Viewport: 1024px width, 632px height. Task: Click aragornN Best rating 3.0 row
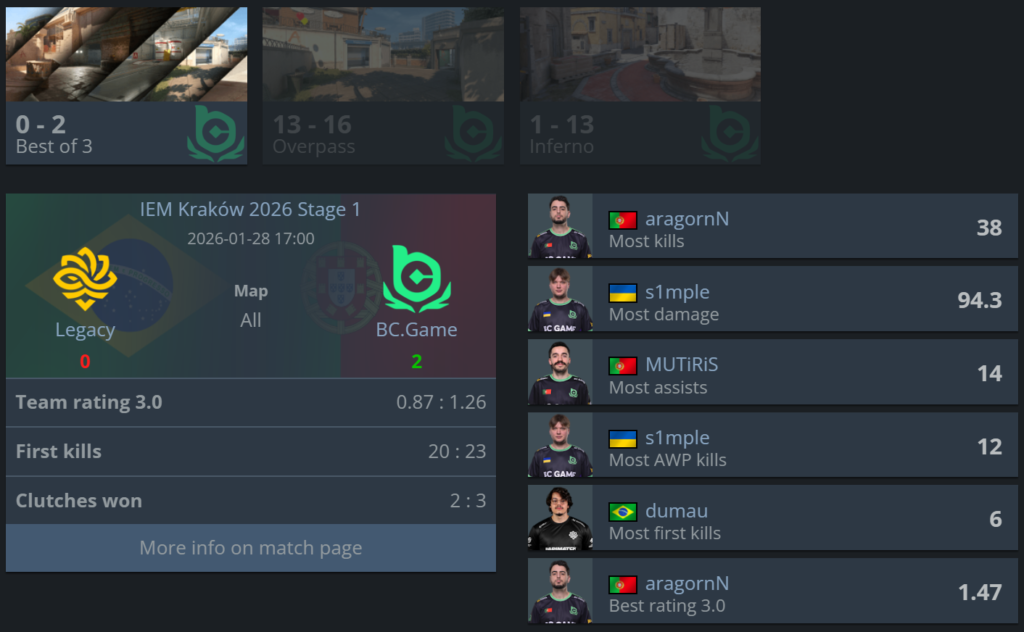pyautogui.click(x=773, y=591)
